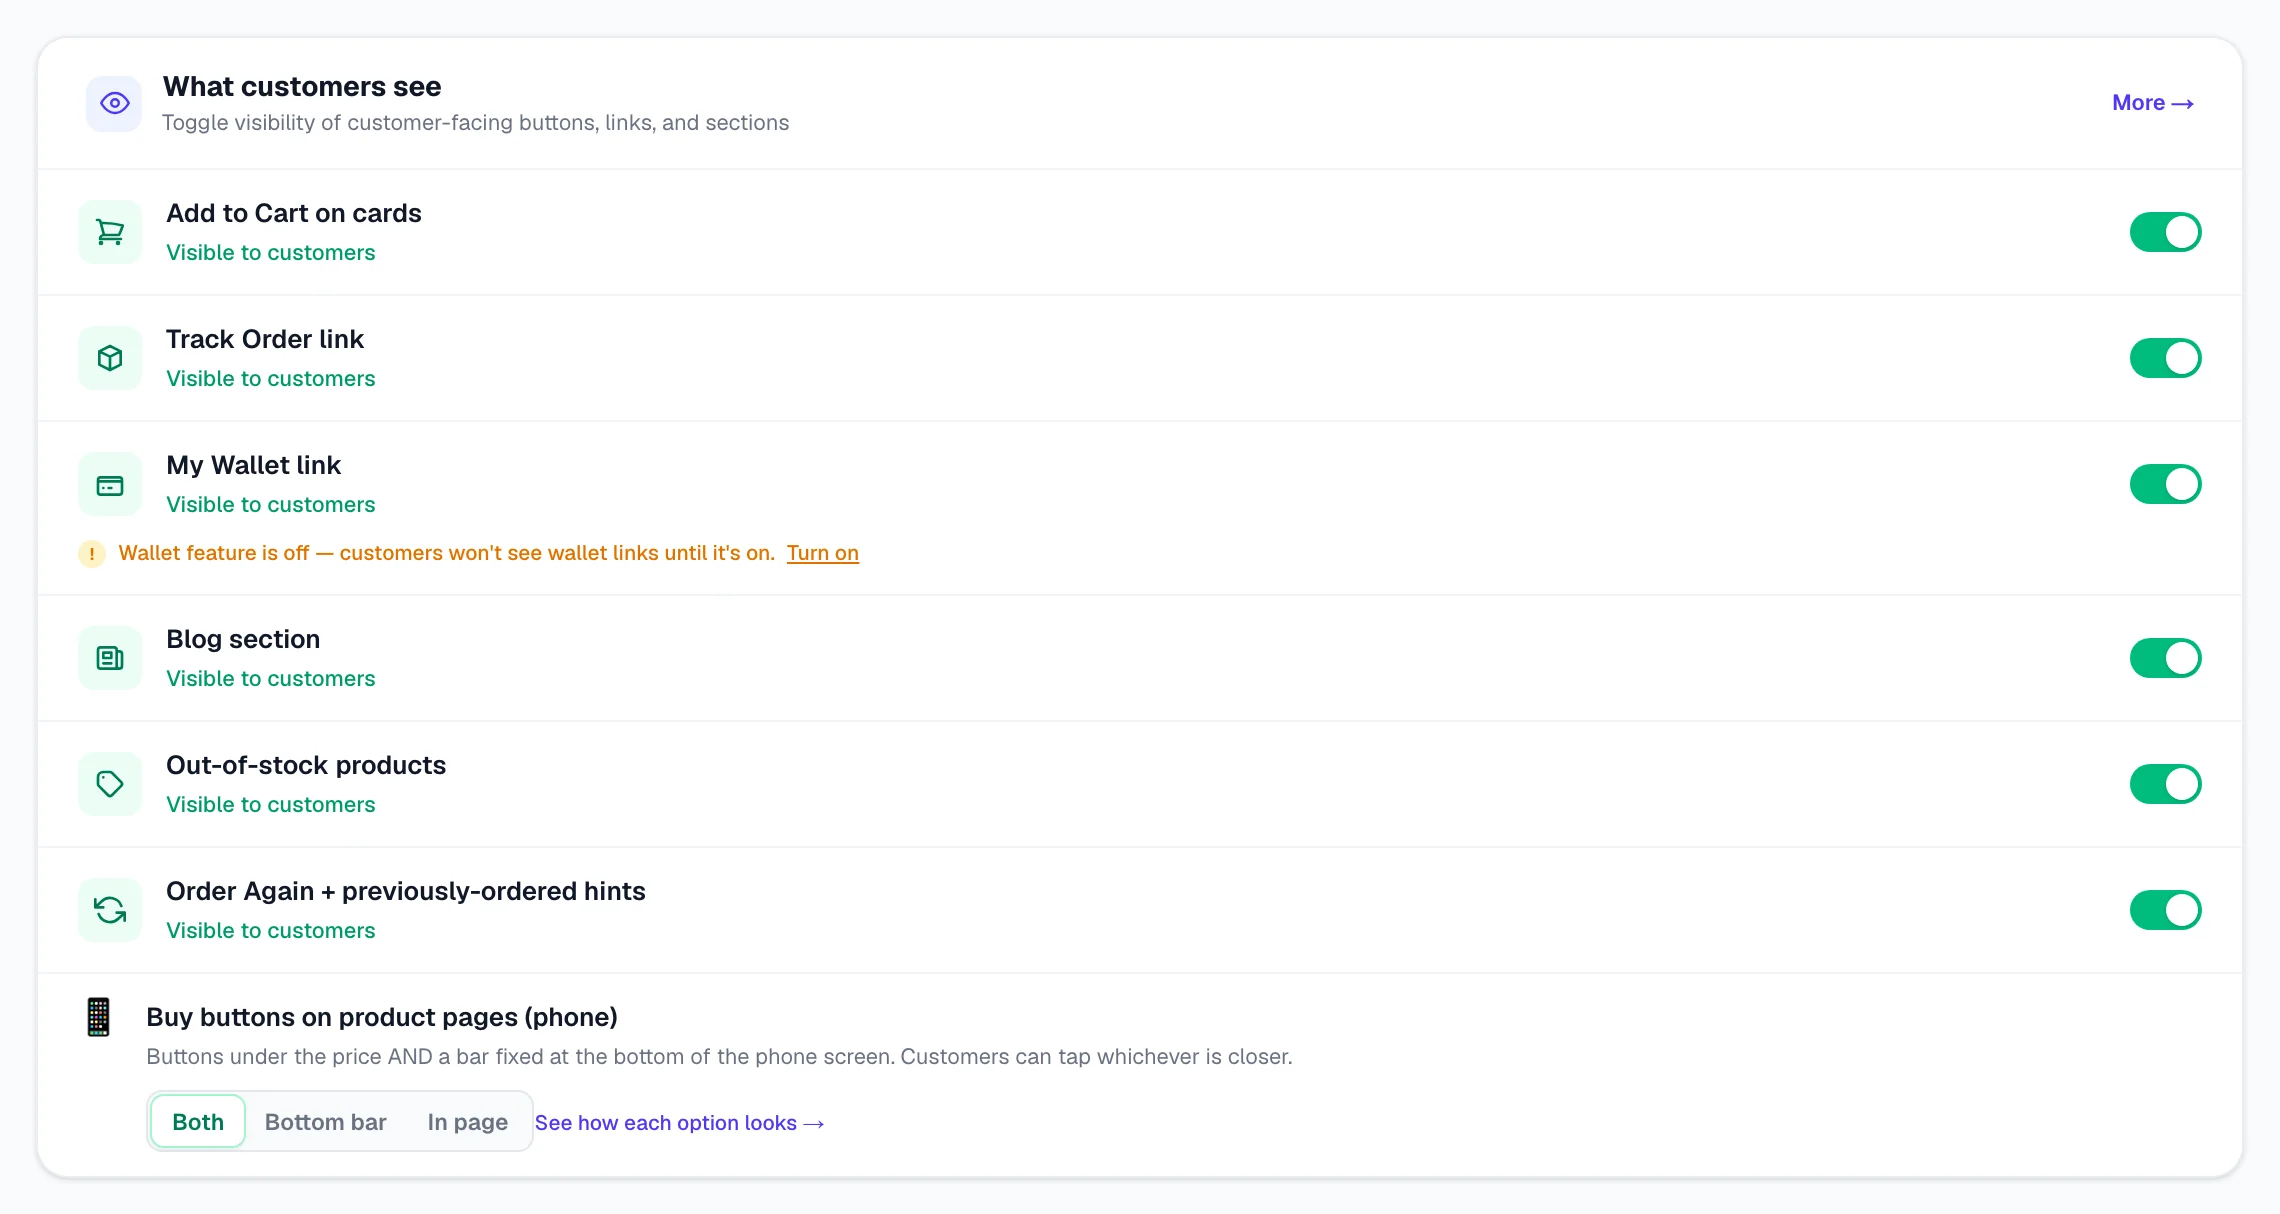
Task: Click the Buttons under the price description text
Action: 719,1057
